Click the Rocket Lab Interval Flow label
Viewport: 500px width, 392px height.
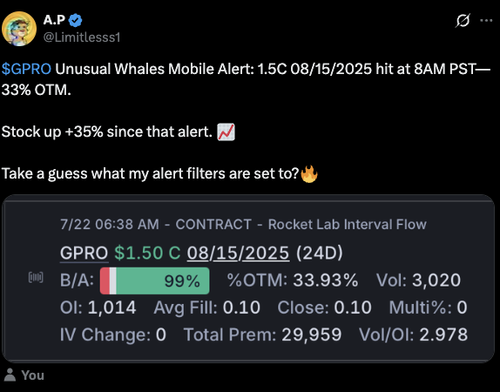(x=347, y=224)
